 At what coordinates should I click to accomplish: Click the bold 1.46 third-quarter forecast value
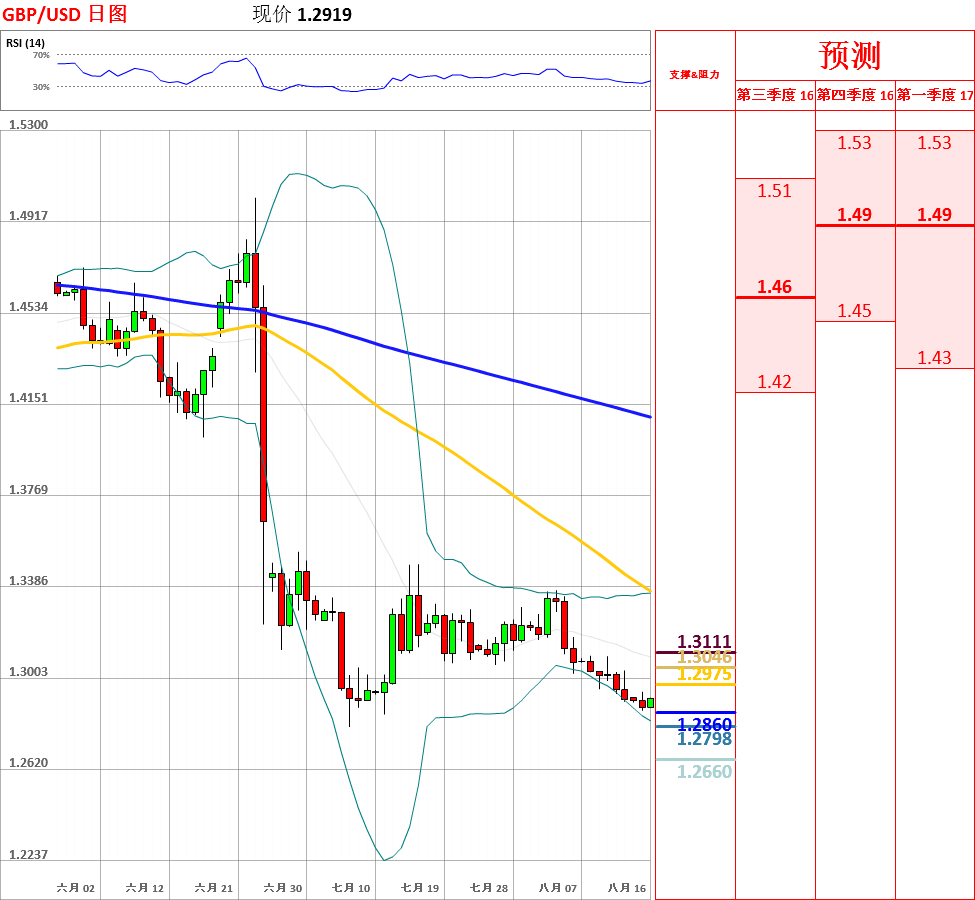(774, 287)
